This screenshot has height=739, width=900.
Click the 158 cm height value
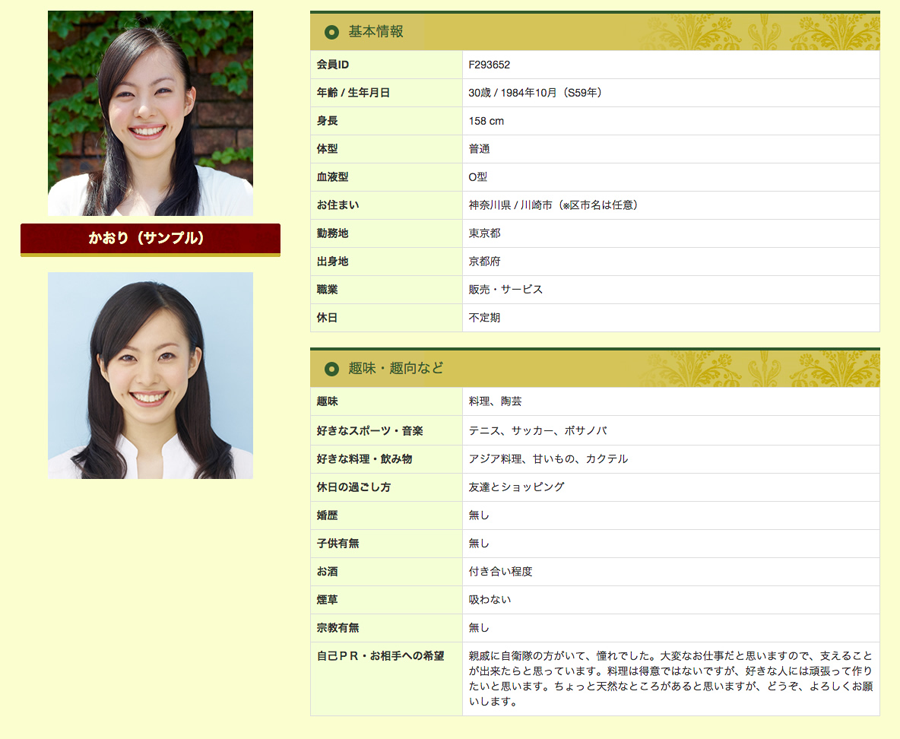[x=486, y=121]
